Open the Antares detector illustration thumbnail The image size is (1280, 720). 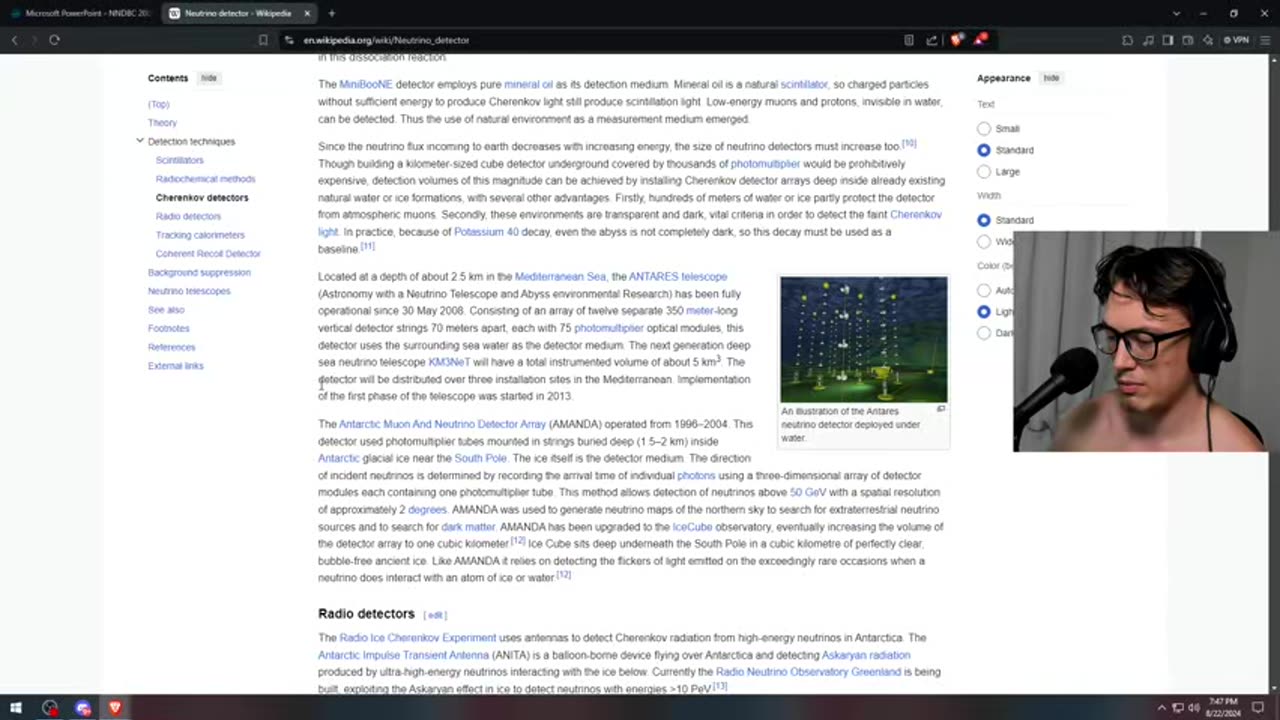point(864,340)
